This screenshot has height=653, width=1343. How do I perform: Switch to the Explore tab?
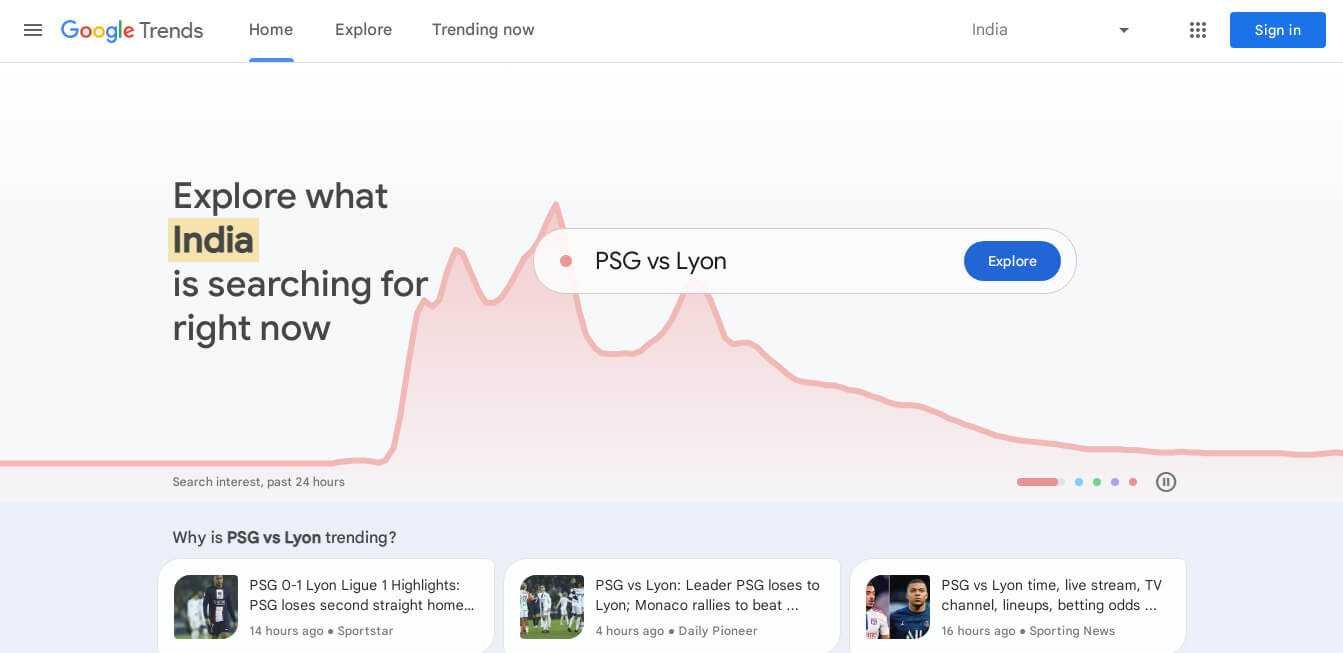tap(363, 30)
